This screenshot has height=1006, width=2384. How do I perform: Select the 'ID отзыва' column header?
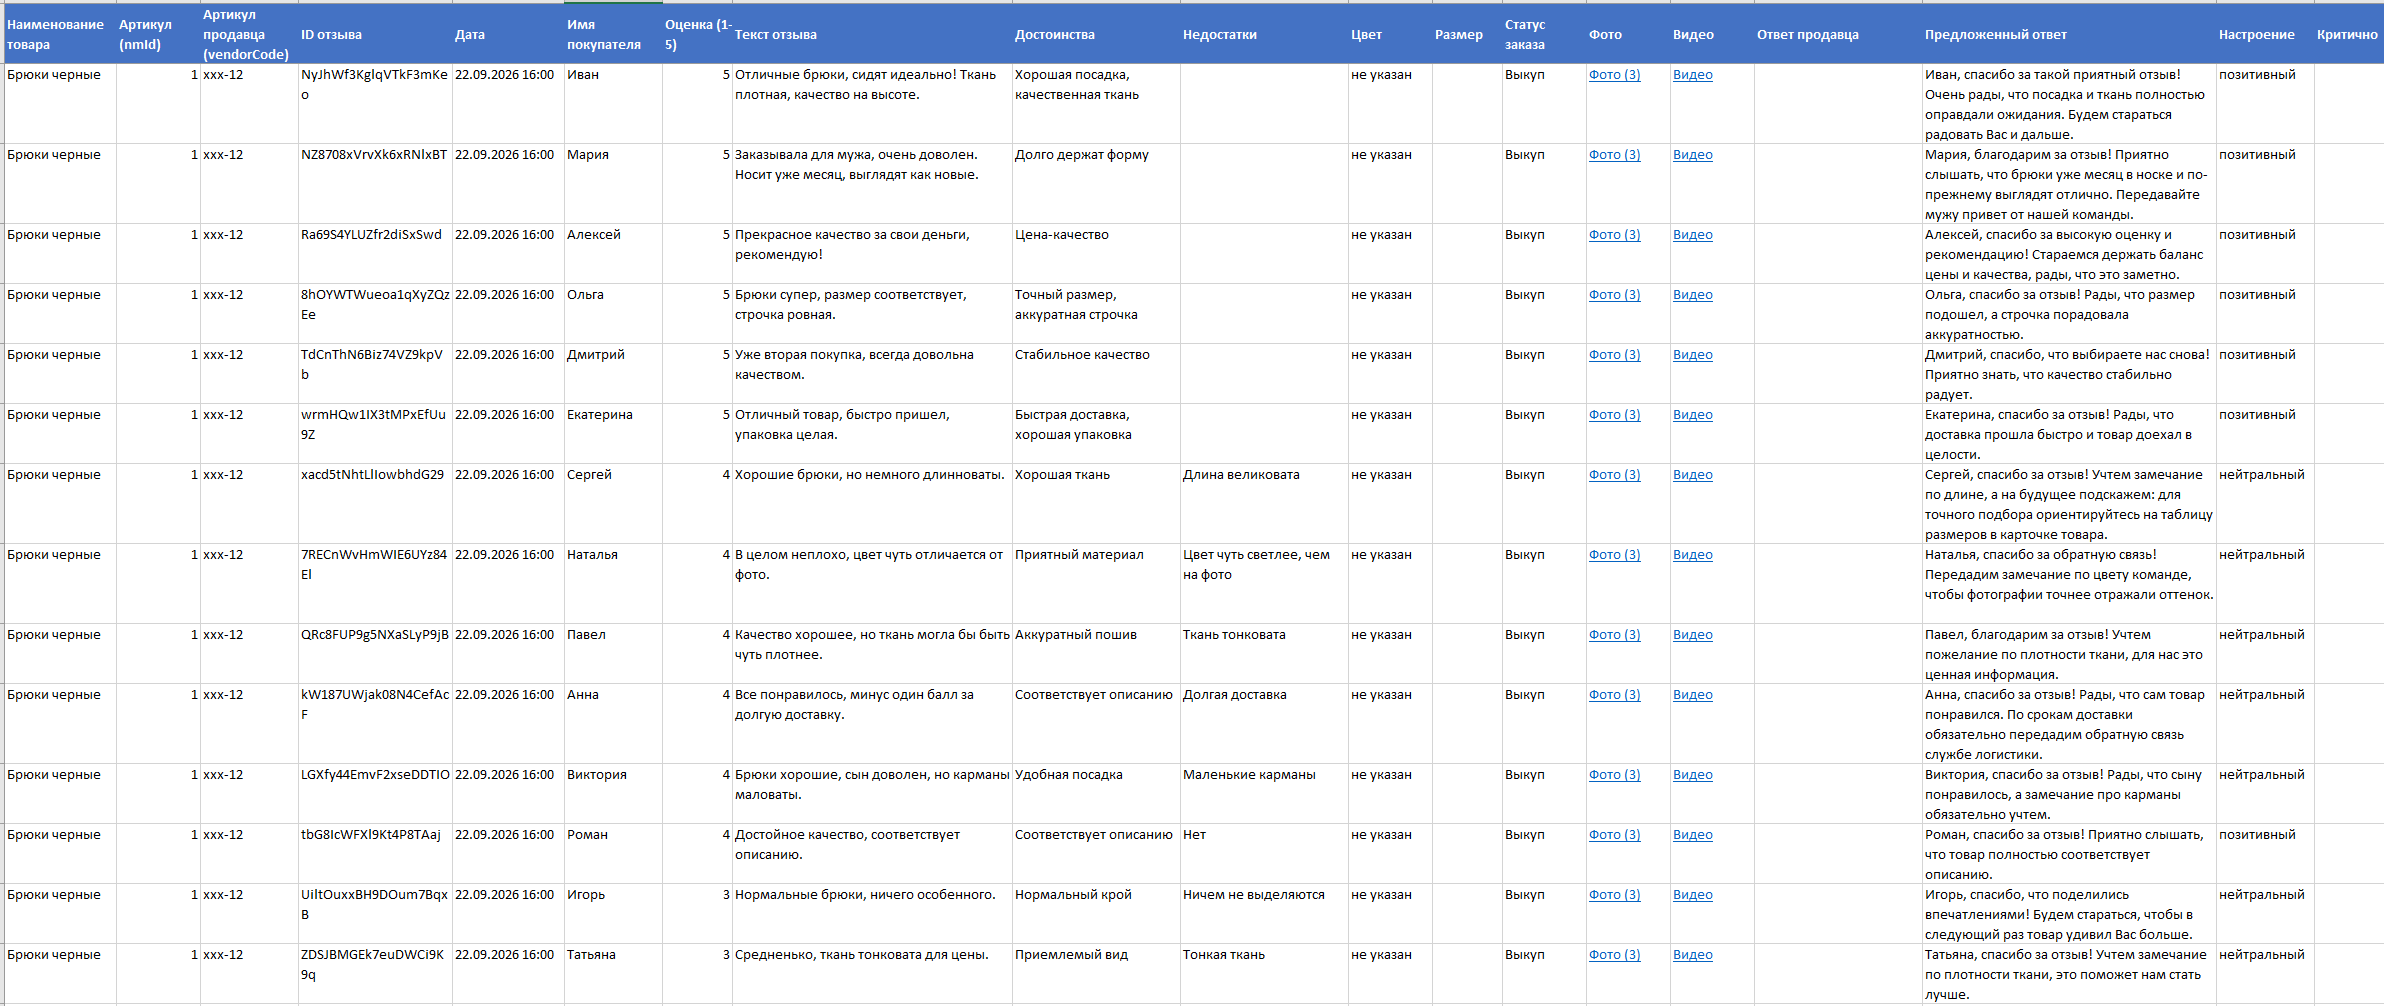click(375, 34)
